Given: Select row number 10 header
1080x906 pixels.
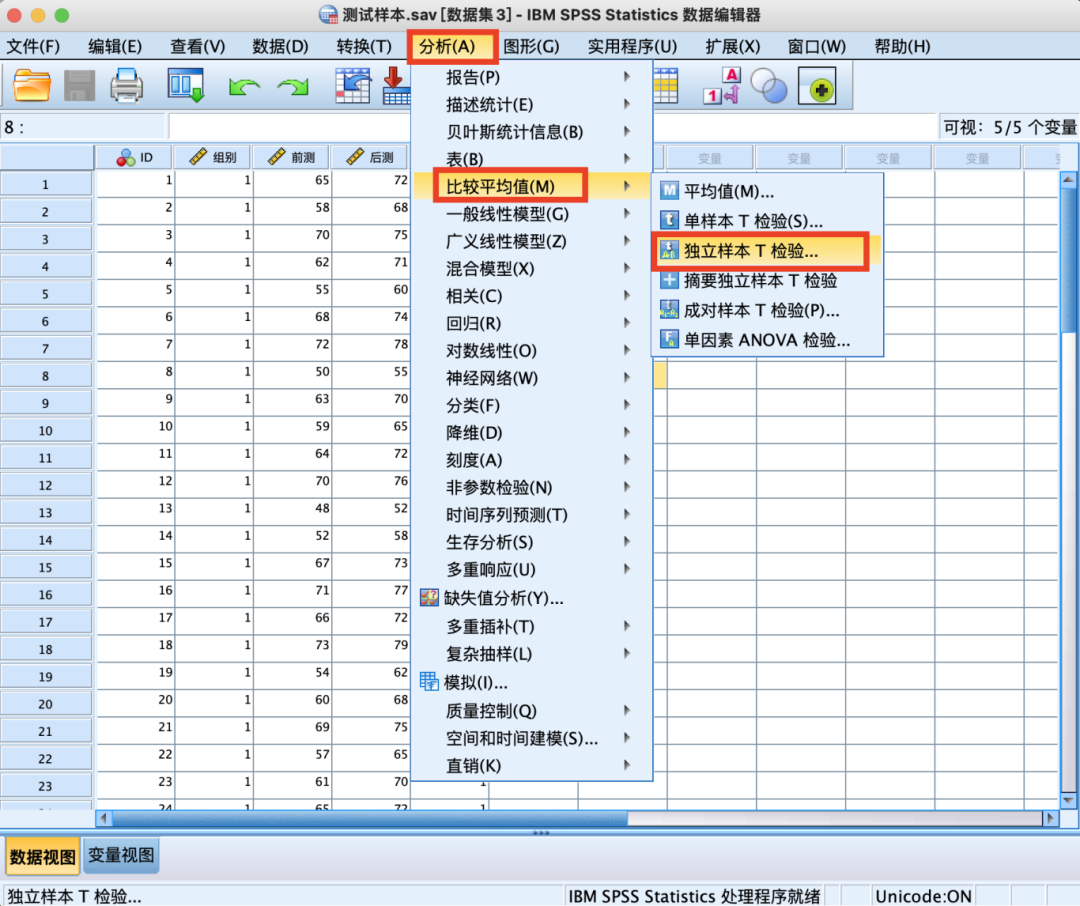Looking at the screenshot, I should [46, 431].
